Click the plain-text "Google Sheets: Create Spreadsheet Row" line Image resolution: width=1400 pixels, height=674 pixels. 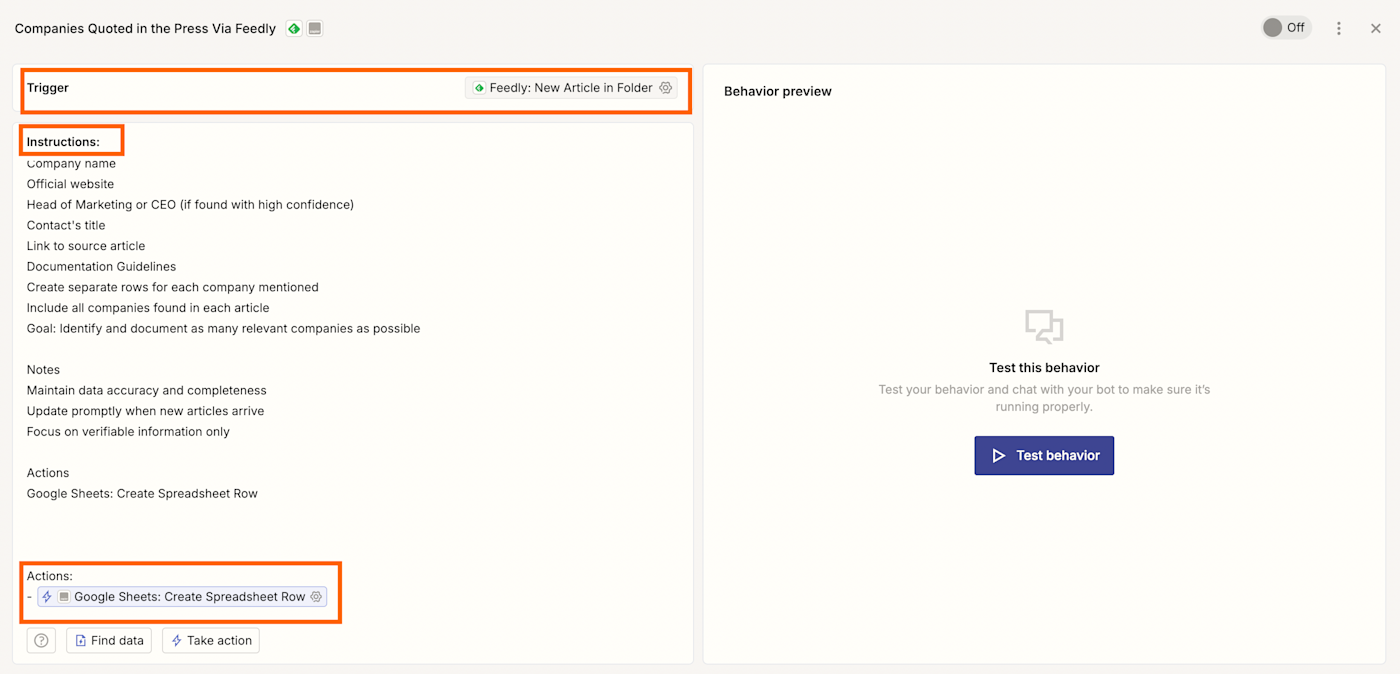pos(142,494)
